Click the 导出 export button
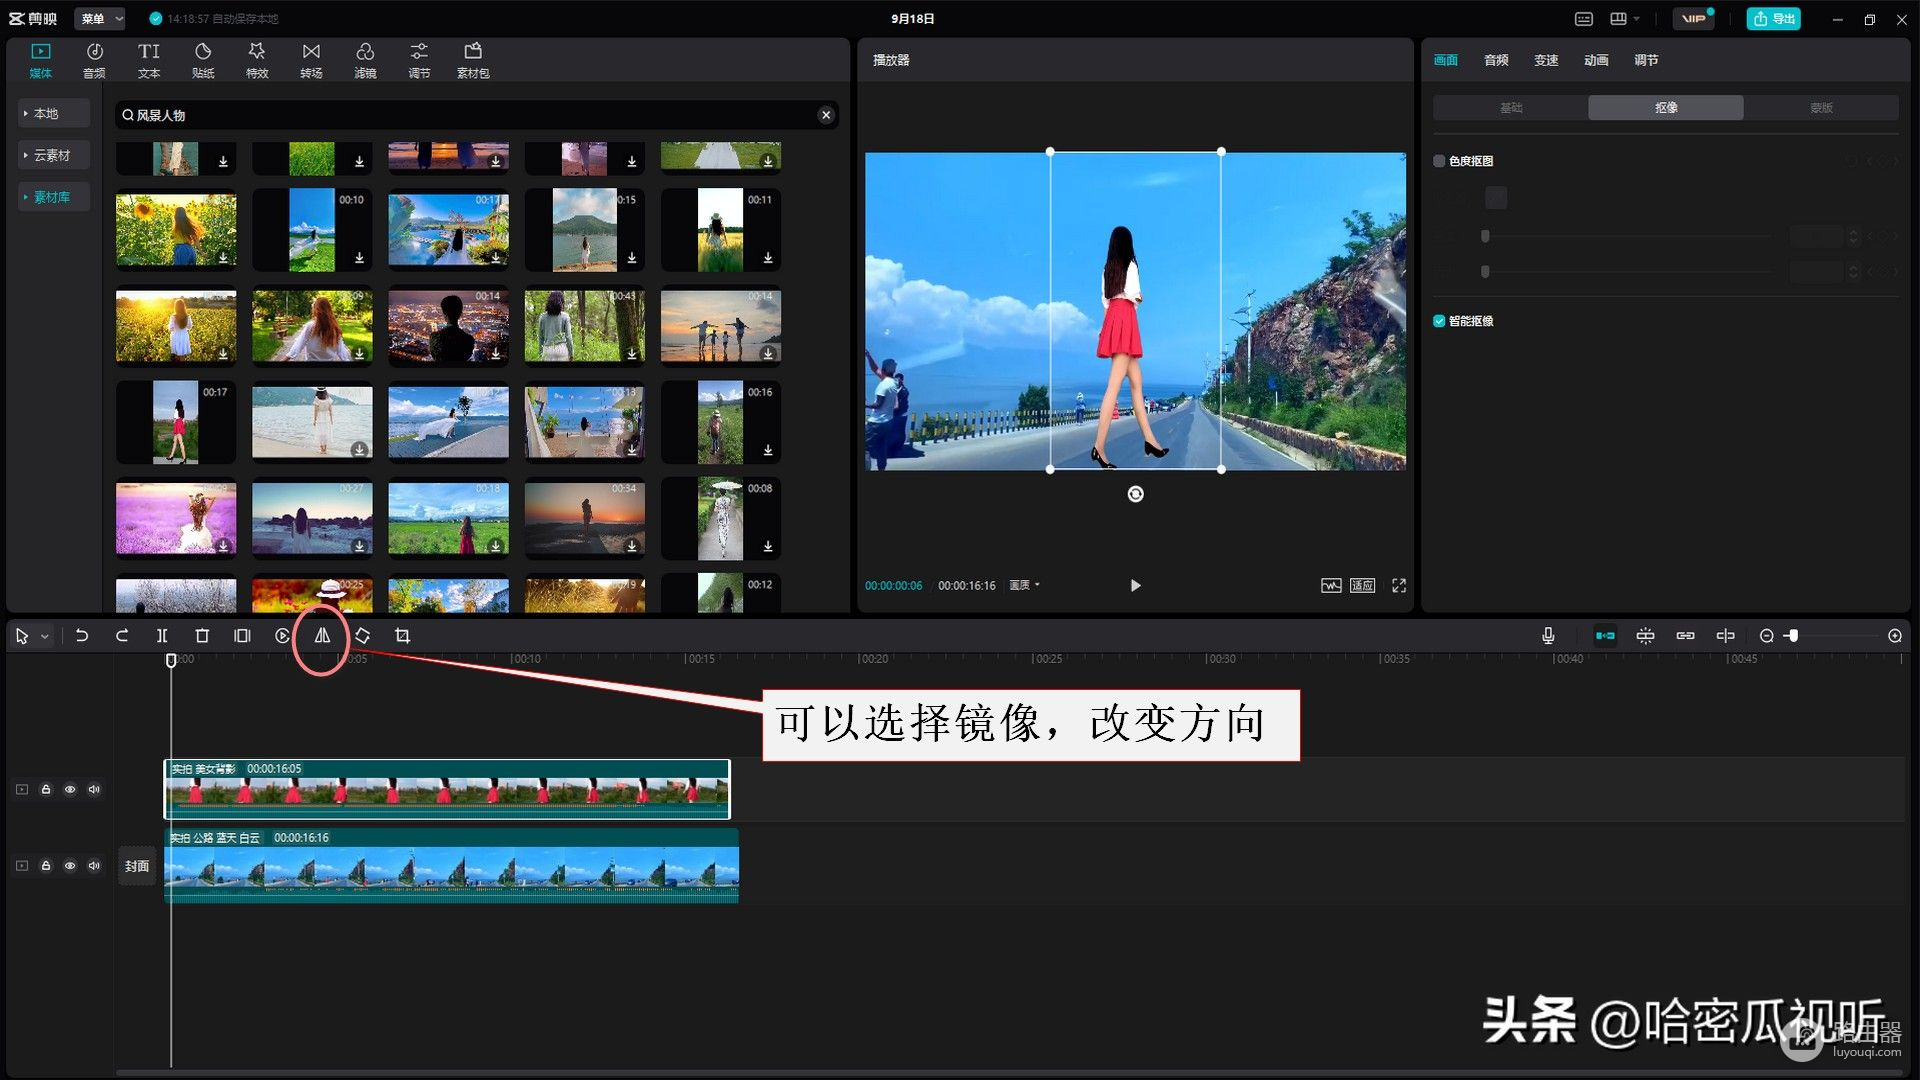 [x=1773, y=18]
